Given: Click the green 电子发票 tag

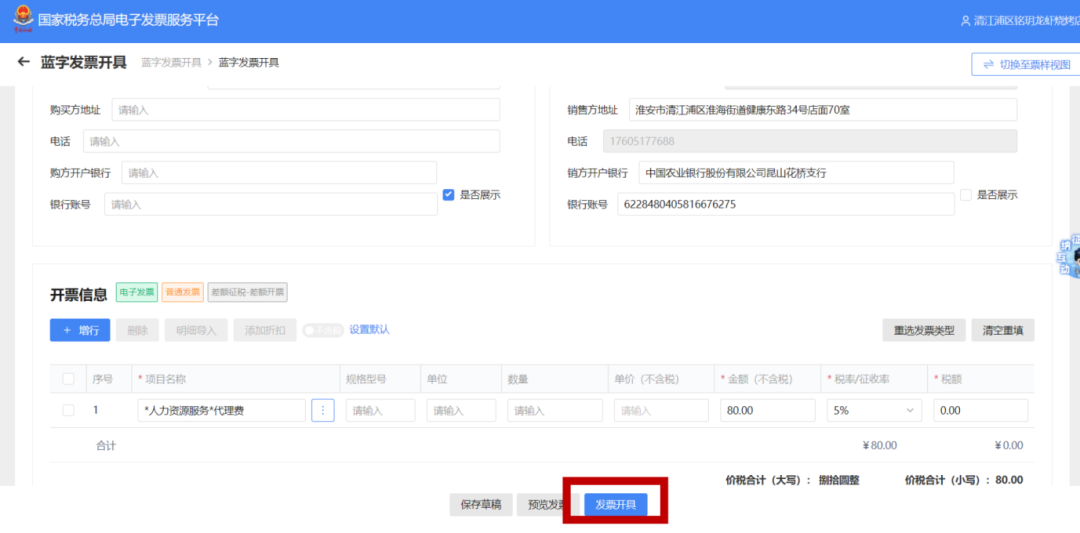Looking at the screenshot, I should (137, 292).
